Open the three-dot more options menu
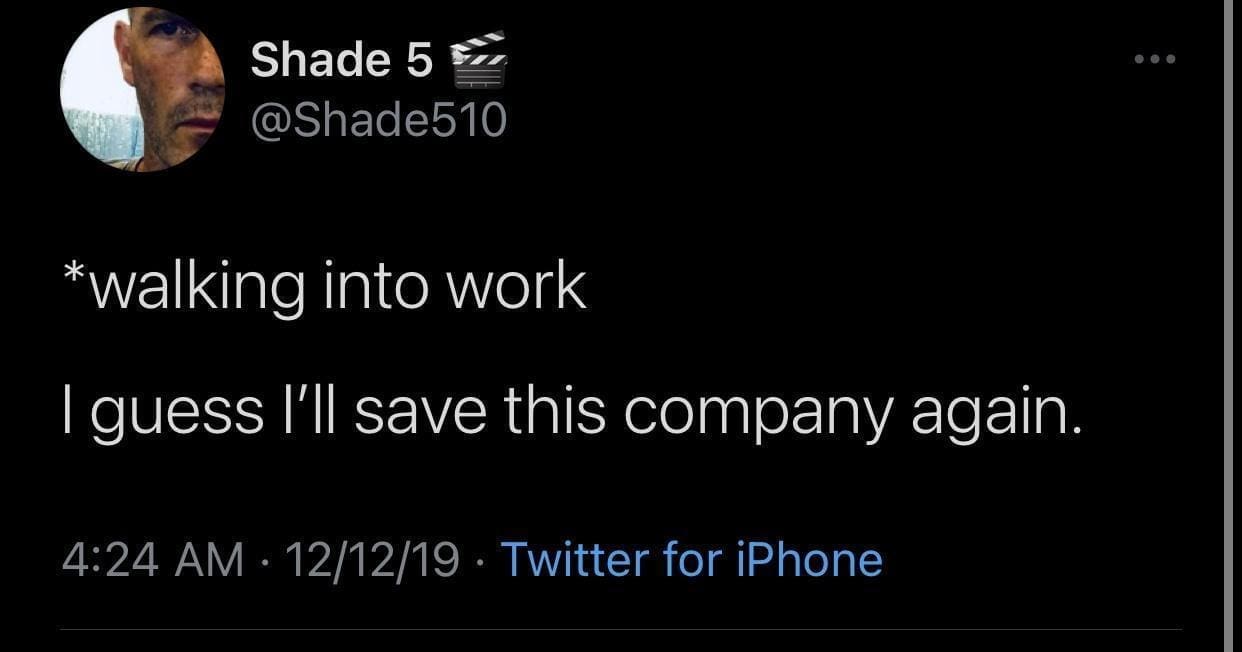This screenshot has width=1242, height=652. (x=1156, y=59)
